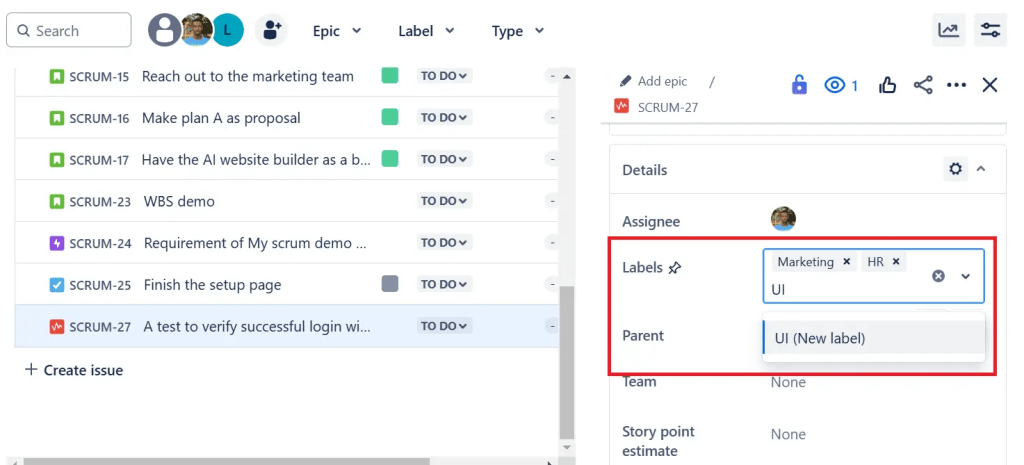Open issue 'WBS demo'

point(179,201)
